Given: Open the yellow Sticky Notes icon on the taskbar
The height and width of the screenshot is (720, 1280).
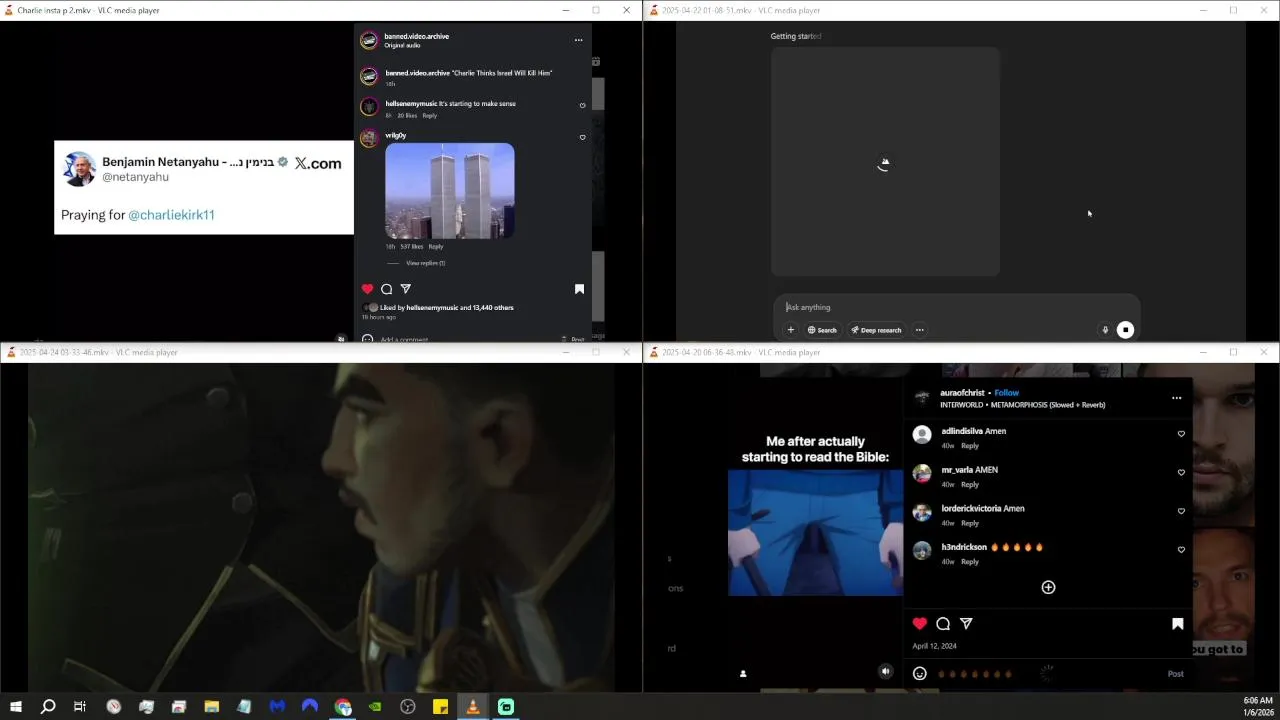Looking at the screenshot, I should pyautogui.click(x=440, y=707).
